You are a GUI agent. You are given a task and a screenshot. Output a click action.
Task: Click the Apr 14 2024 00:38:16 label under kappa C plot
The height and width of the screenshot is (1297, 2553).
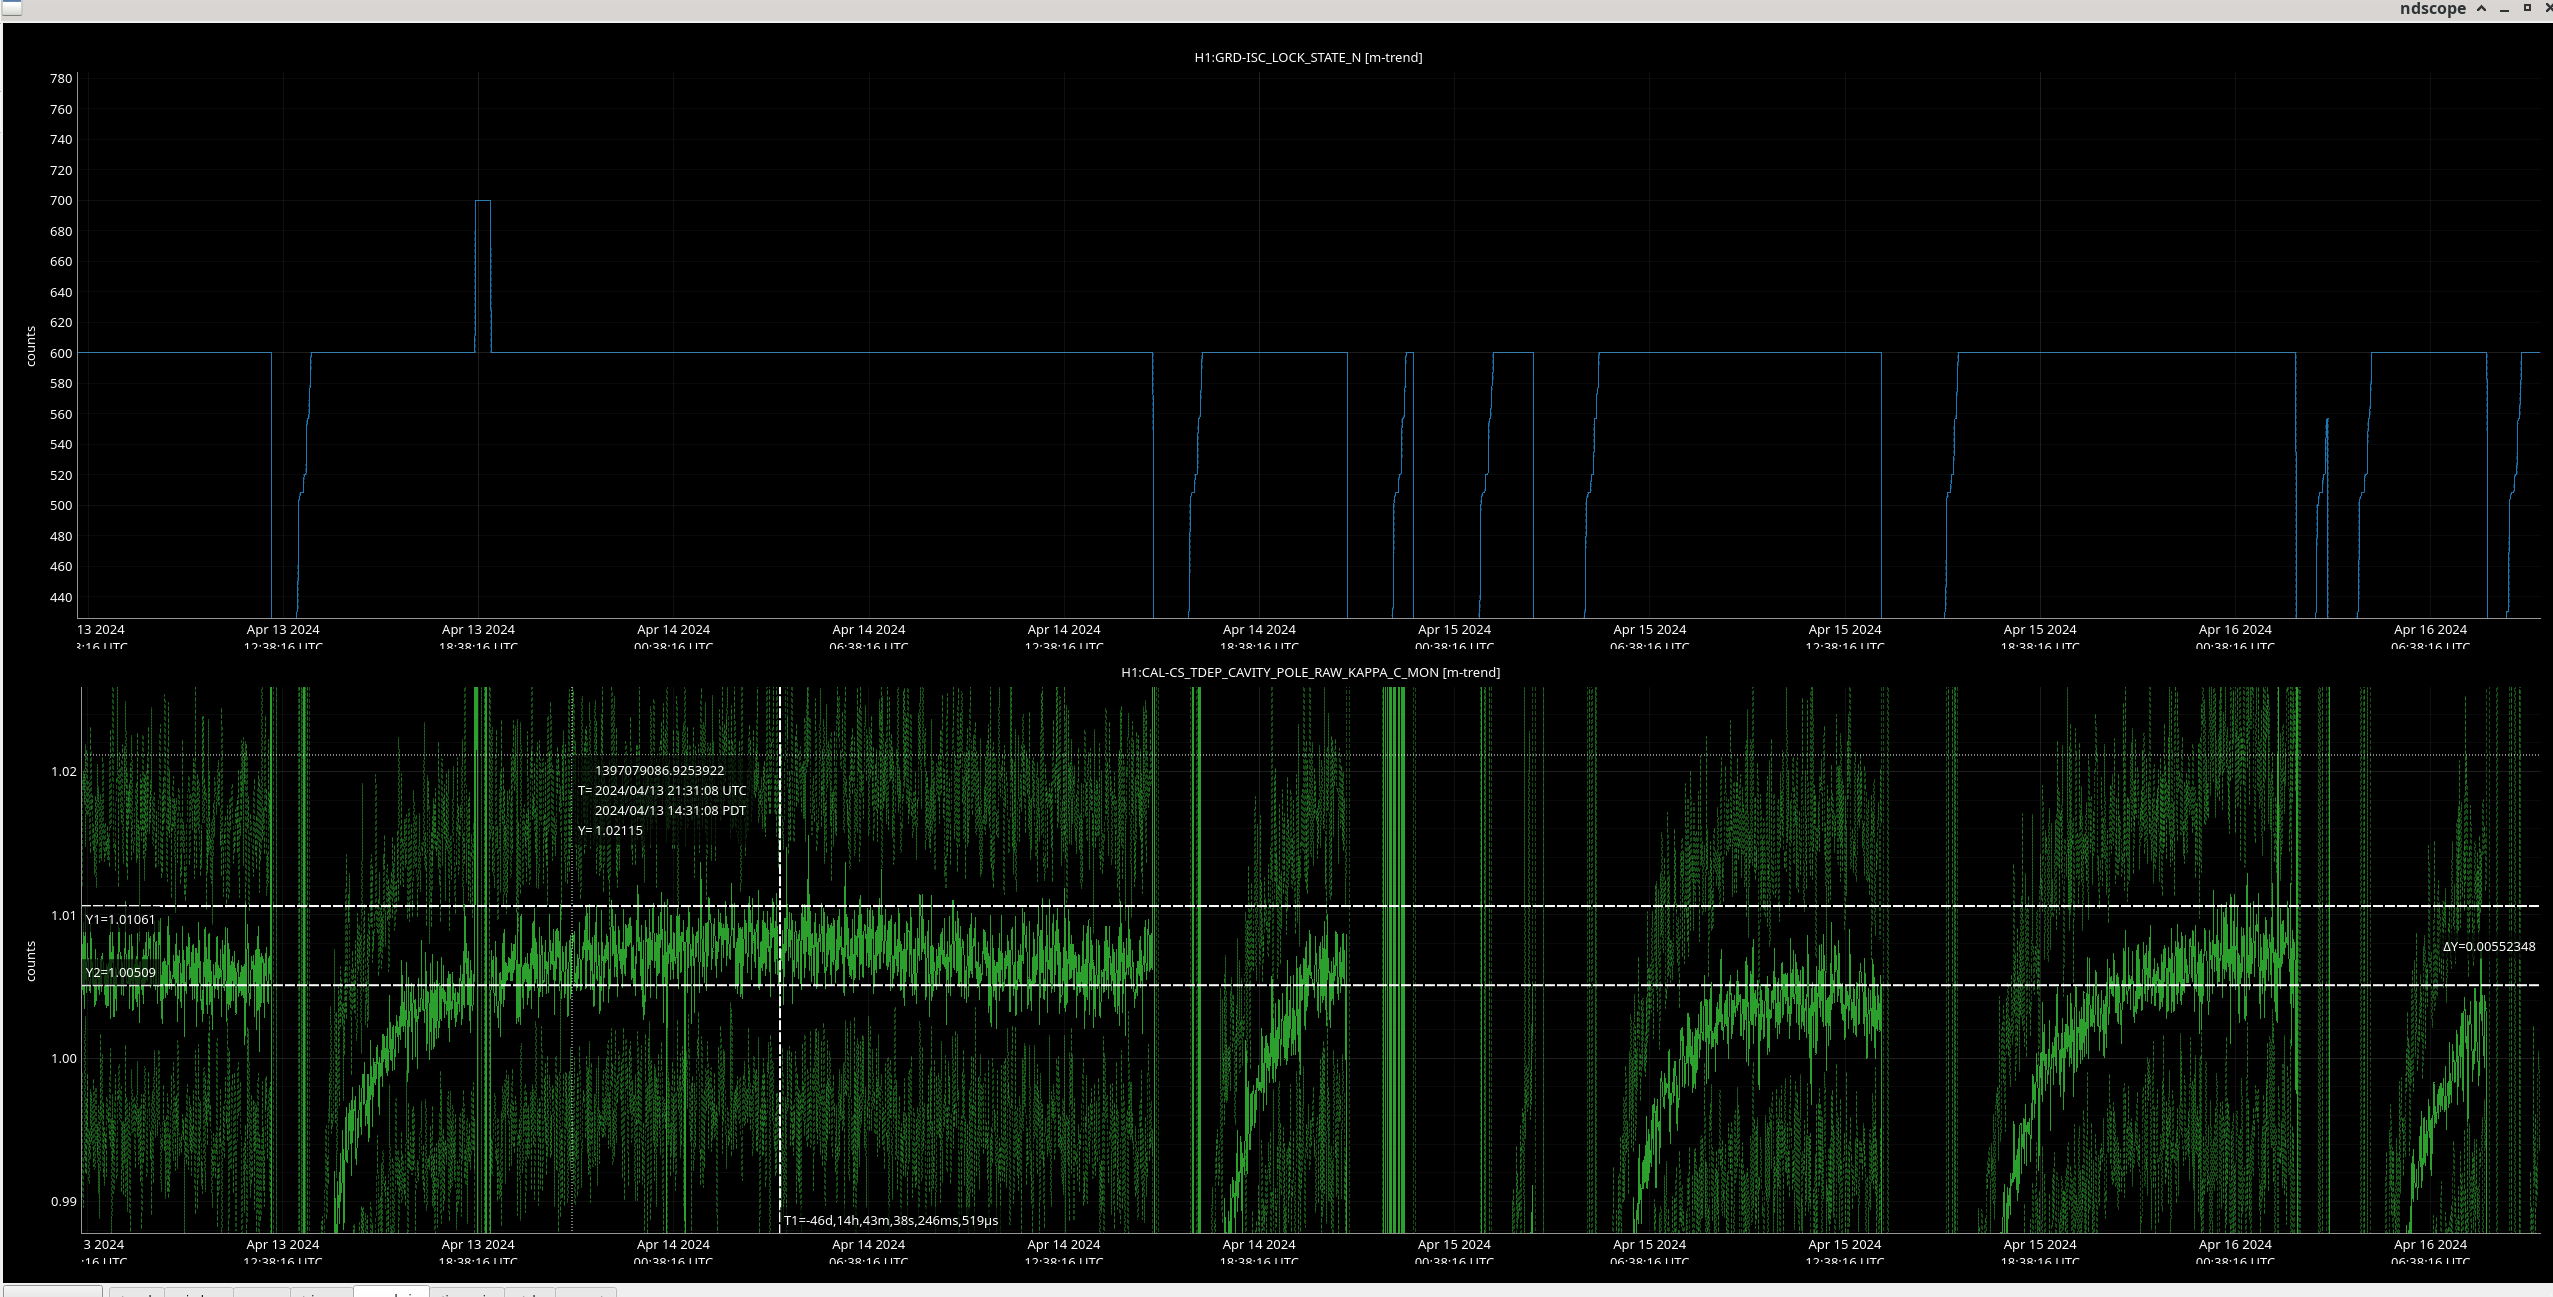coord(673,1252)
